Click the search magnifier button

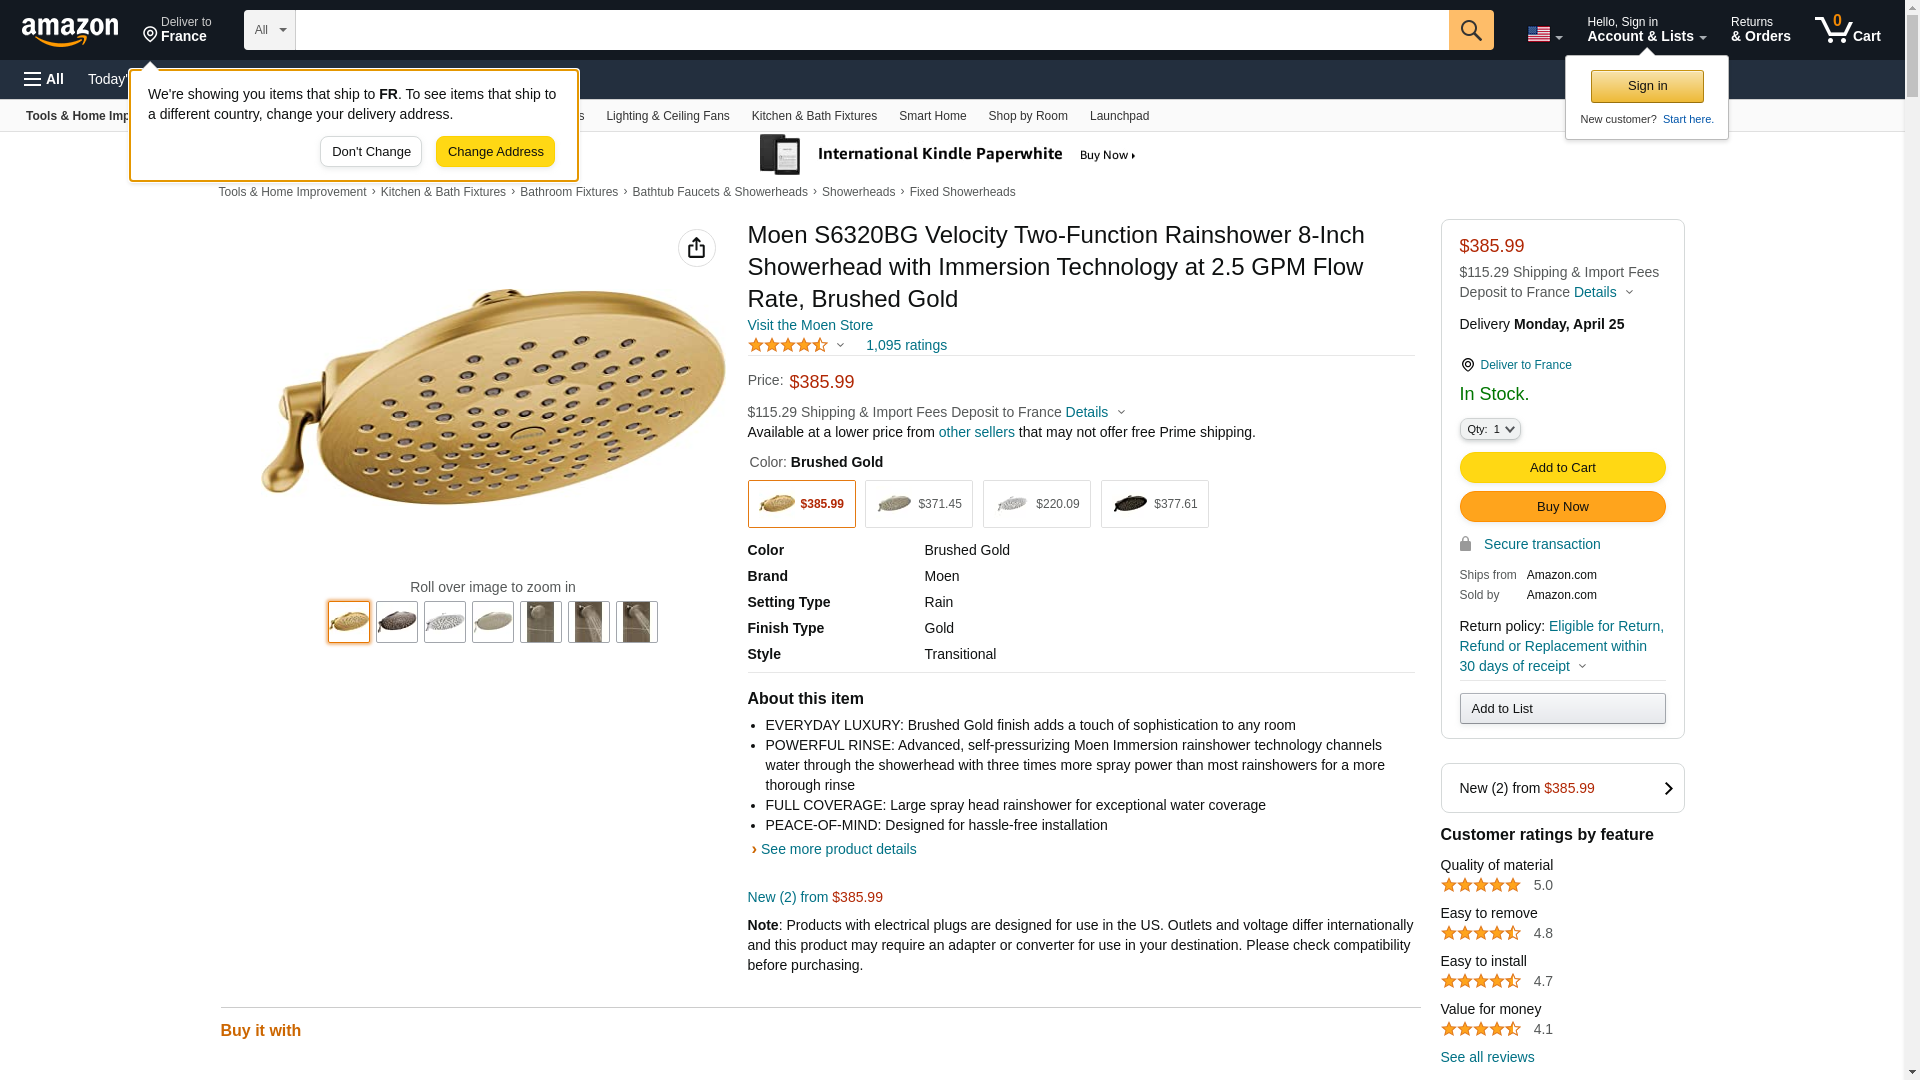pyautogui.click(x=1470, y=30)
